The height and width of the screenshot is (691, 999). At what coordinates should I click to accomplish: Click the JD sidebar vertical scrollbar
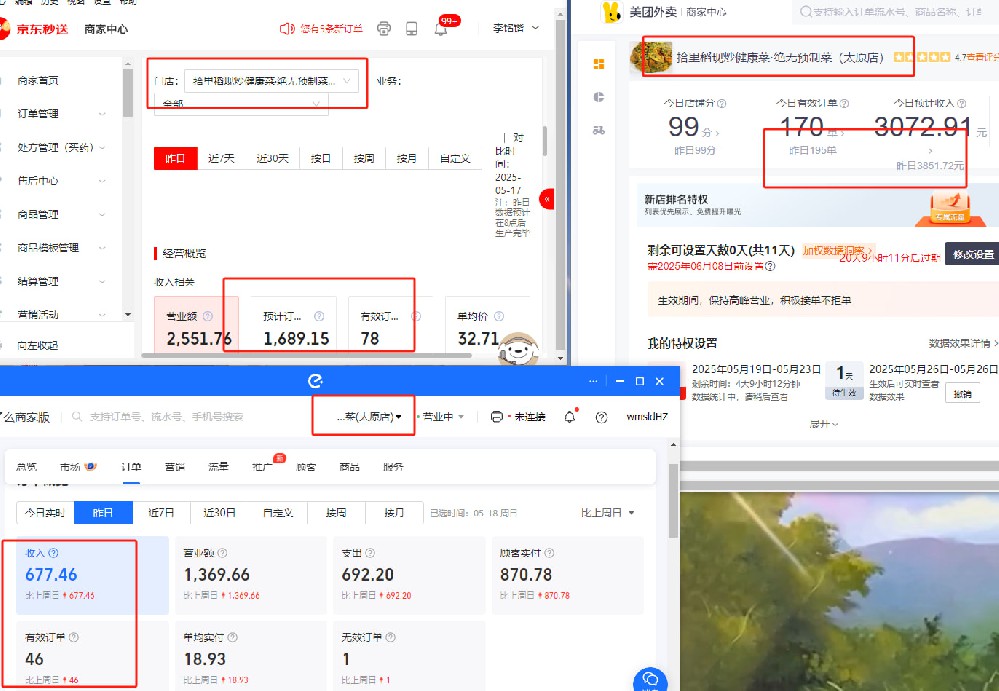pyautogui.click(x=128, y=92)
